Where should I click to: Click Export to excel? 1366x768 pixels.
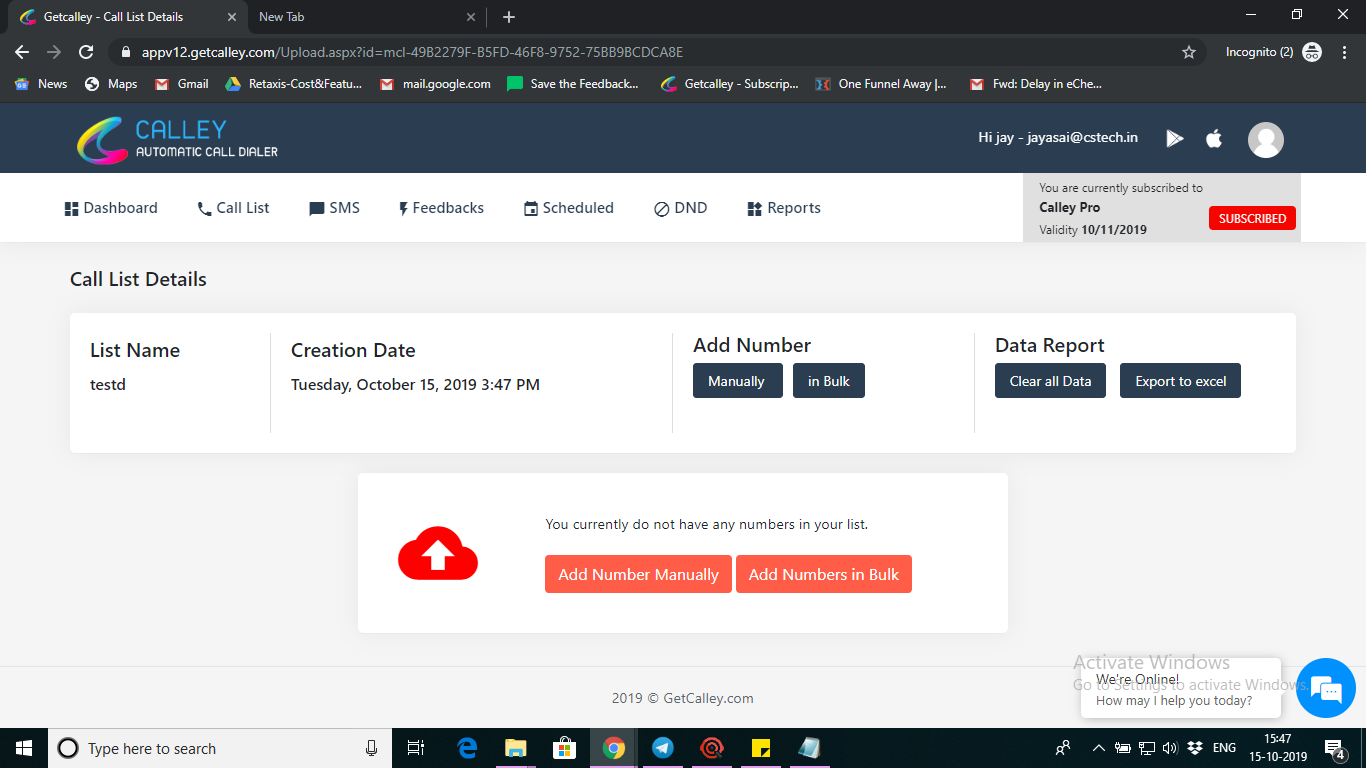(1181, 381)
